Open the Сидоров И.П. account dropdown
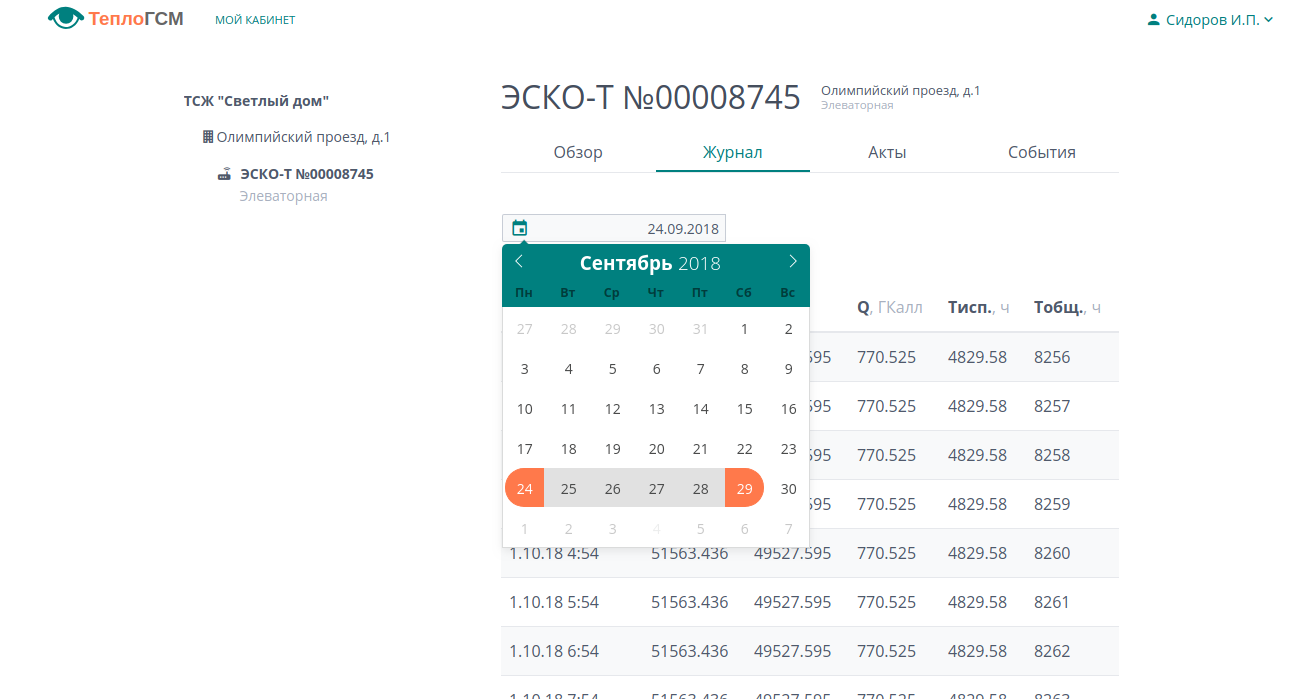 point(1211,19)
